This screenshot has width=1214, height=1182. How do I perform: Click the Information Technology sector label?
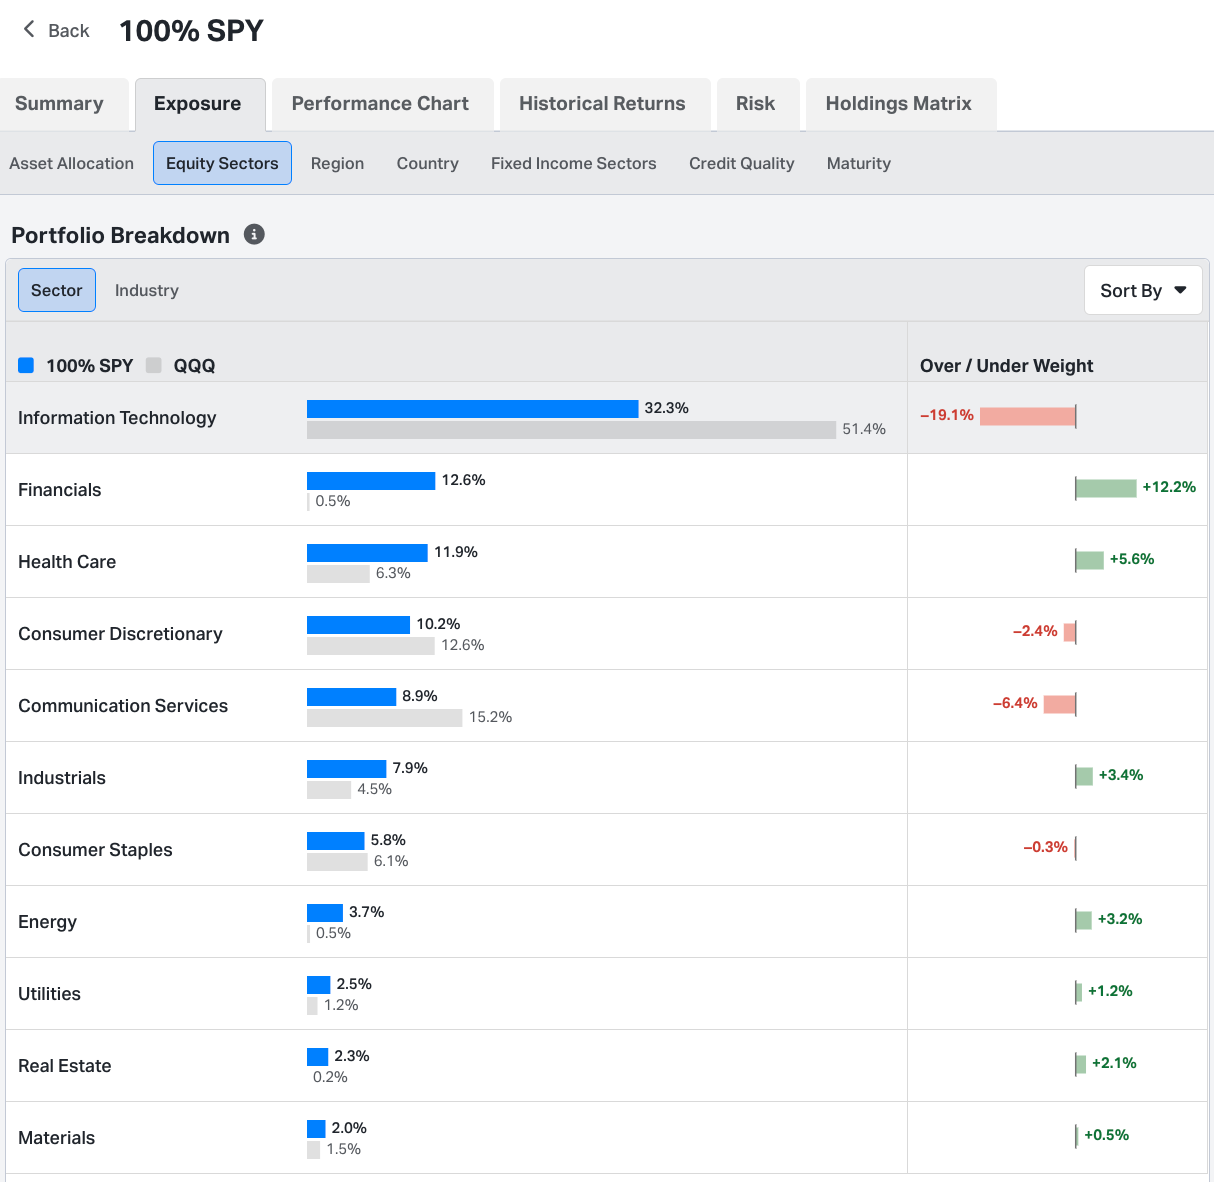(117, 418)
